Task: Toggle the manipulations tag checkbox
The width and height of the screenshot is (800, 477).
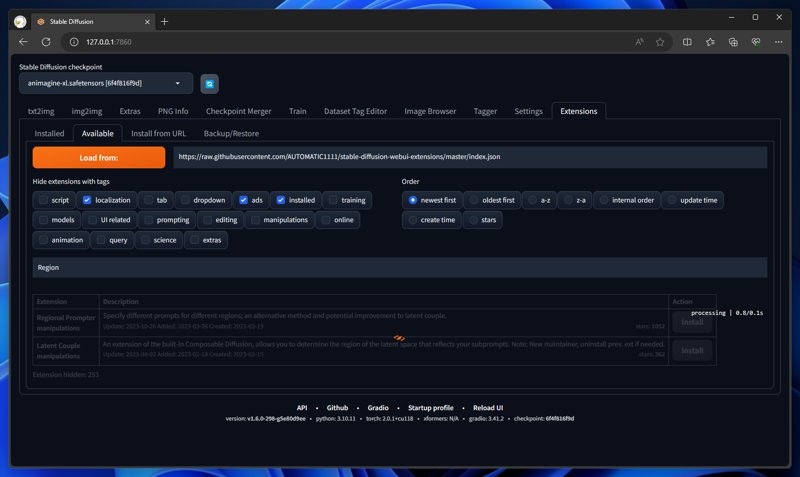Action: point(255,220)
